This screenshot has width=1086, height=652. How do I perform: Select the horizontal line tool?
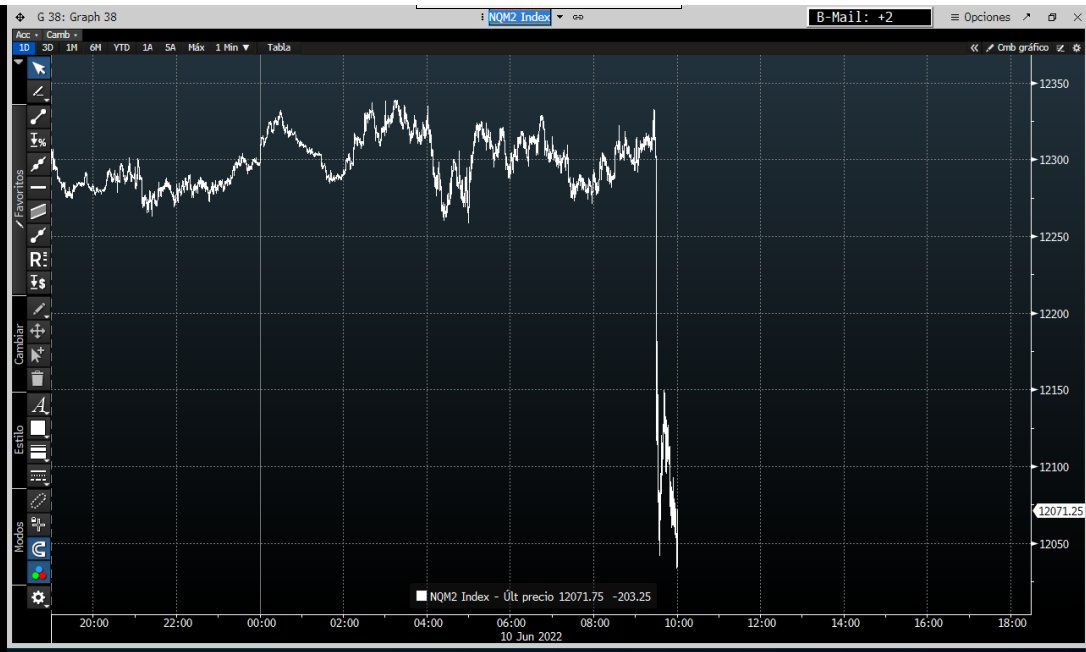pos(38,187)
